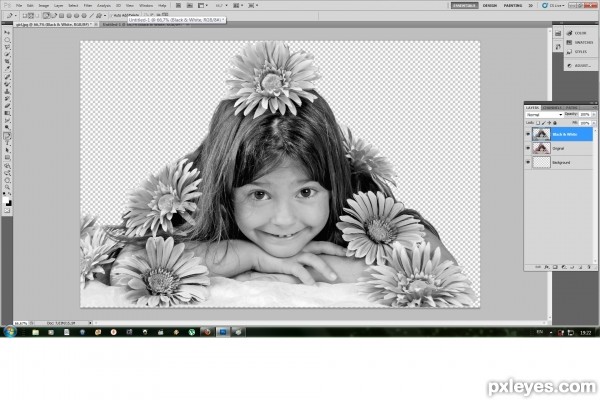Image resolution: width=600 pixels, height=400 pixels.
Task: Choose the Freeform Pen option in options bar
Action: tap(54, 16)
